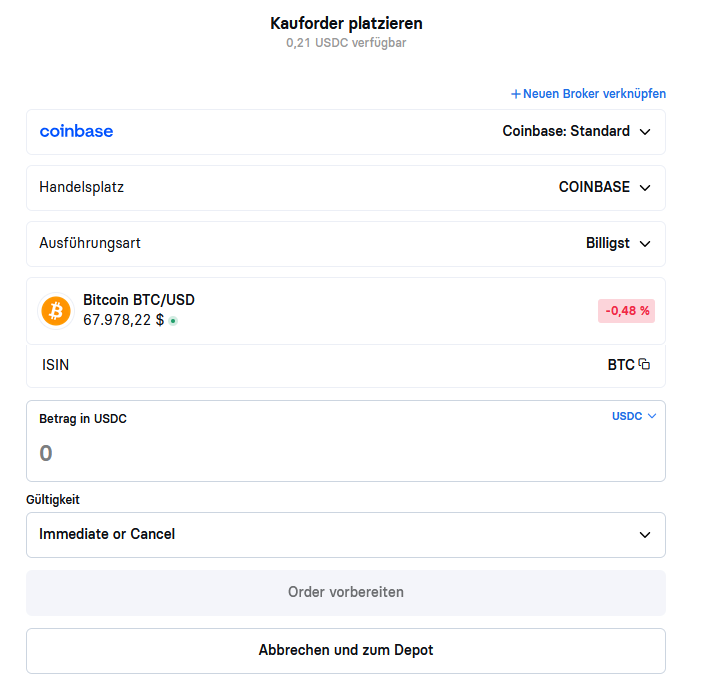Click the Coinbase logo
The width and height of the screenshot is (702, 699).
pyautogui.click(x=77, y=131)
